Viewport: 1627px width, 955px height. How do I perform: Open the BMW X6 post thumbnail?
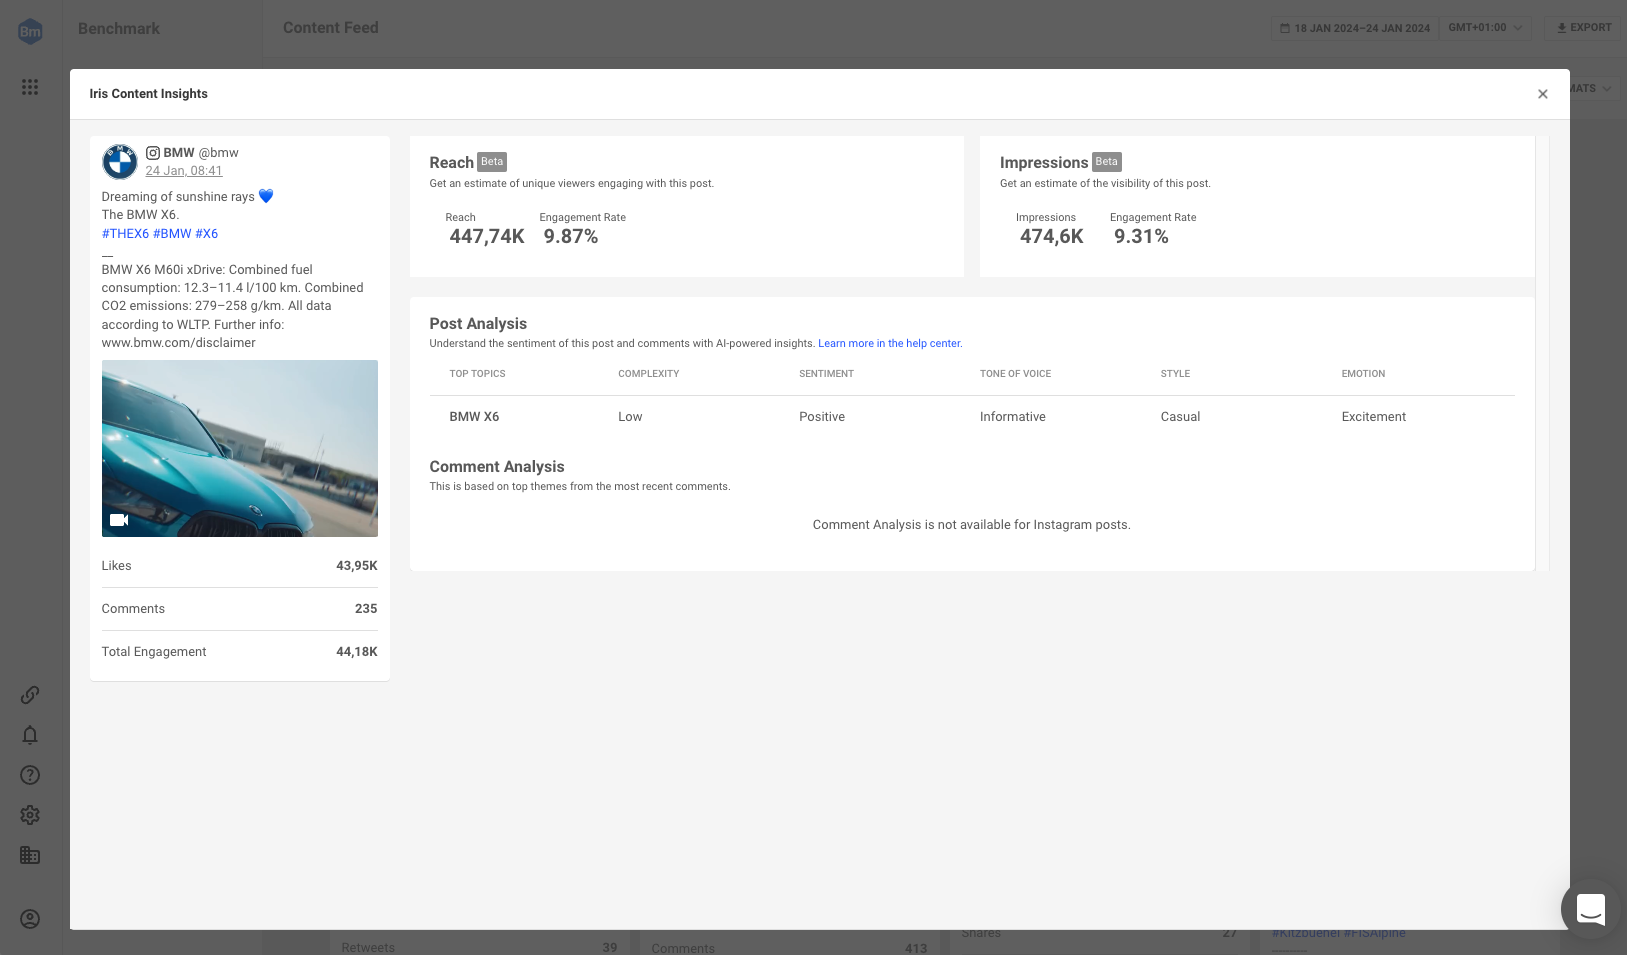(x=240, y=448)
